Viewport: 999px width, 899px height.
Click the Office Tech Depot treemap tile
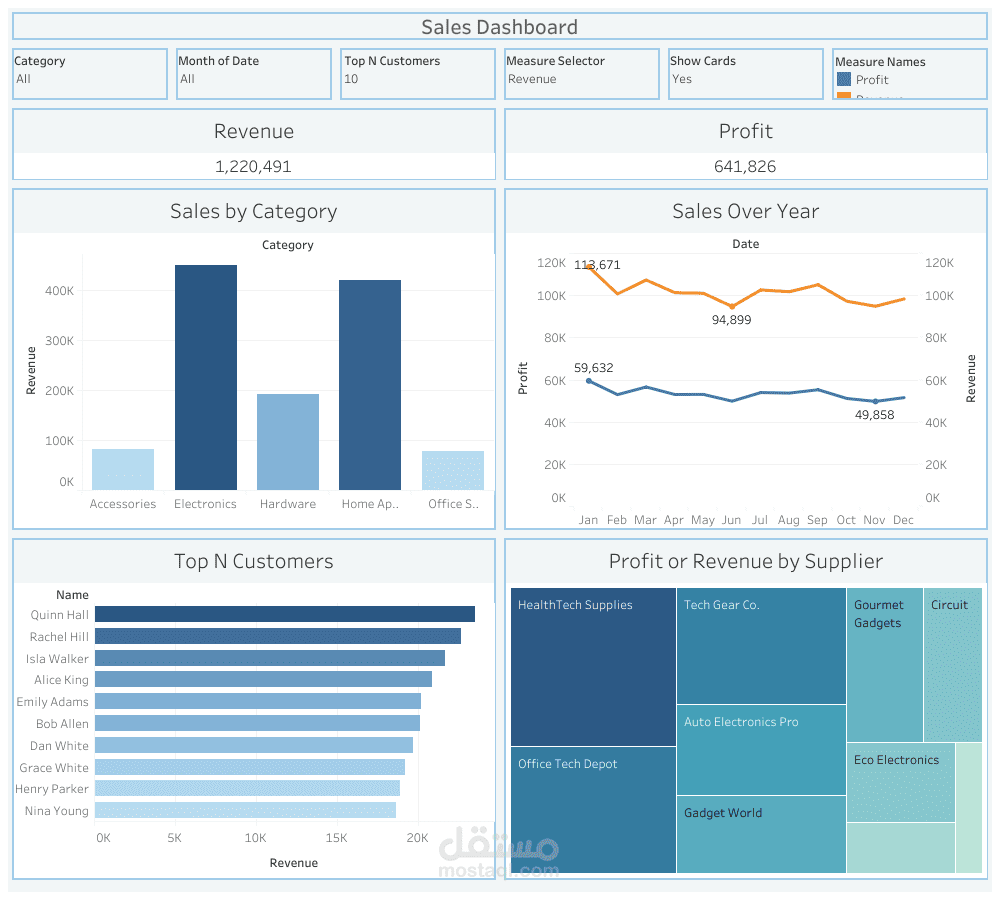click(x=593, y=810)
